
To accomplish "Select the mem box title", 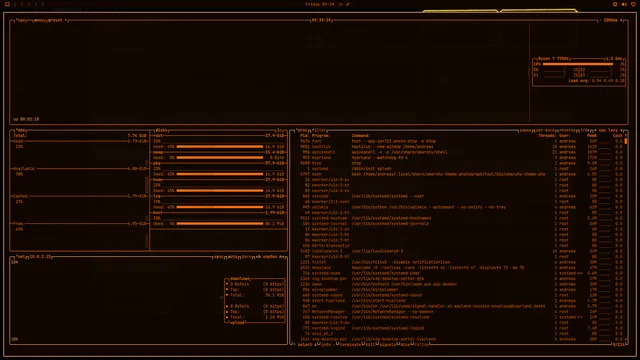I will pos(21,130).
